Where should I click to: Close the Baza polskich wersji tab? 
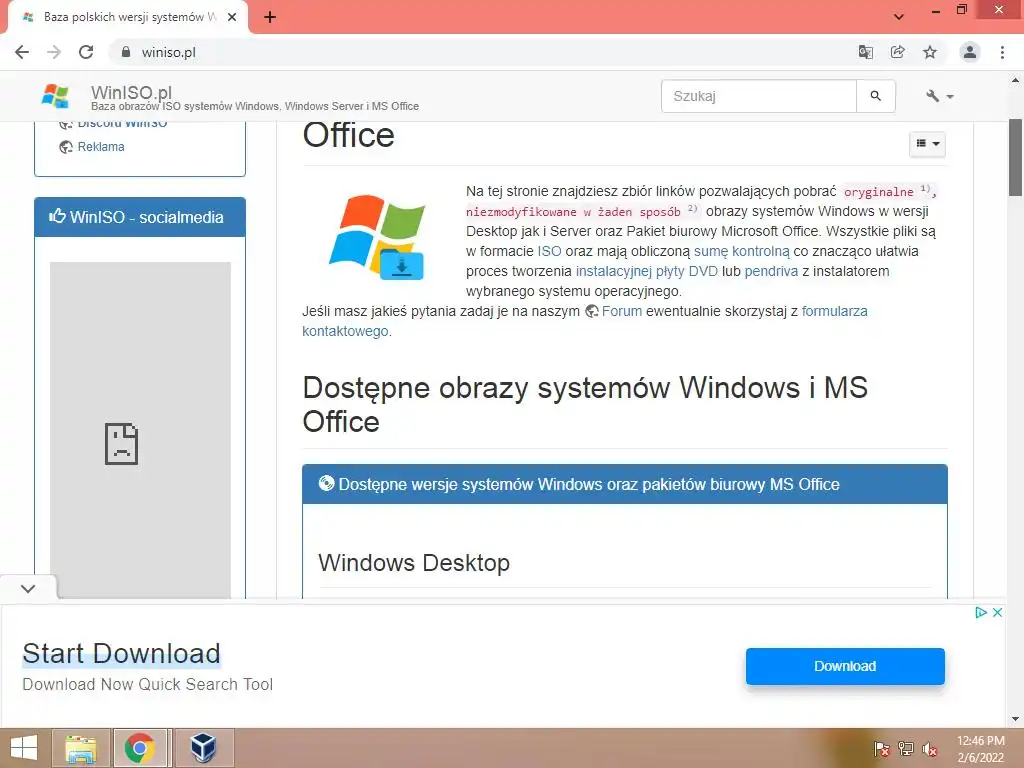(232, 17)
